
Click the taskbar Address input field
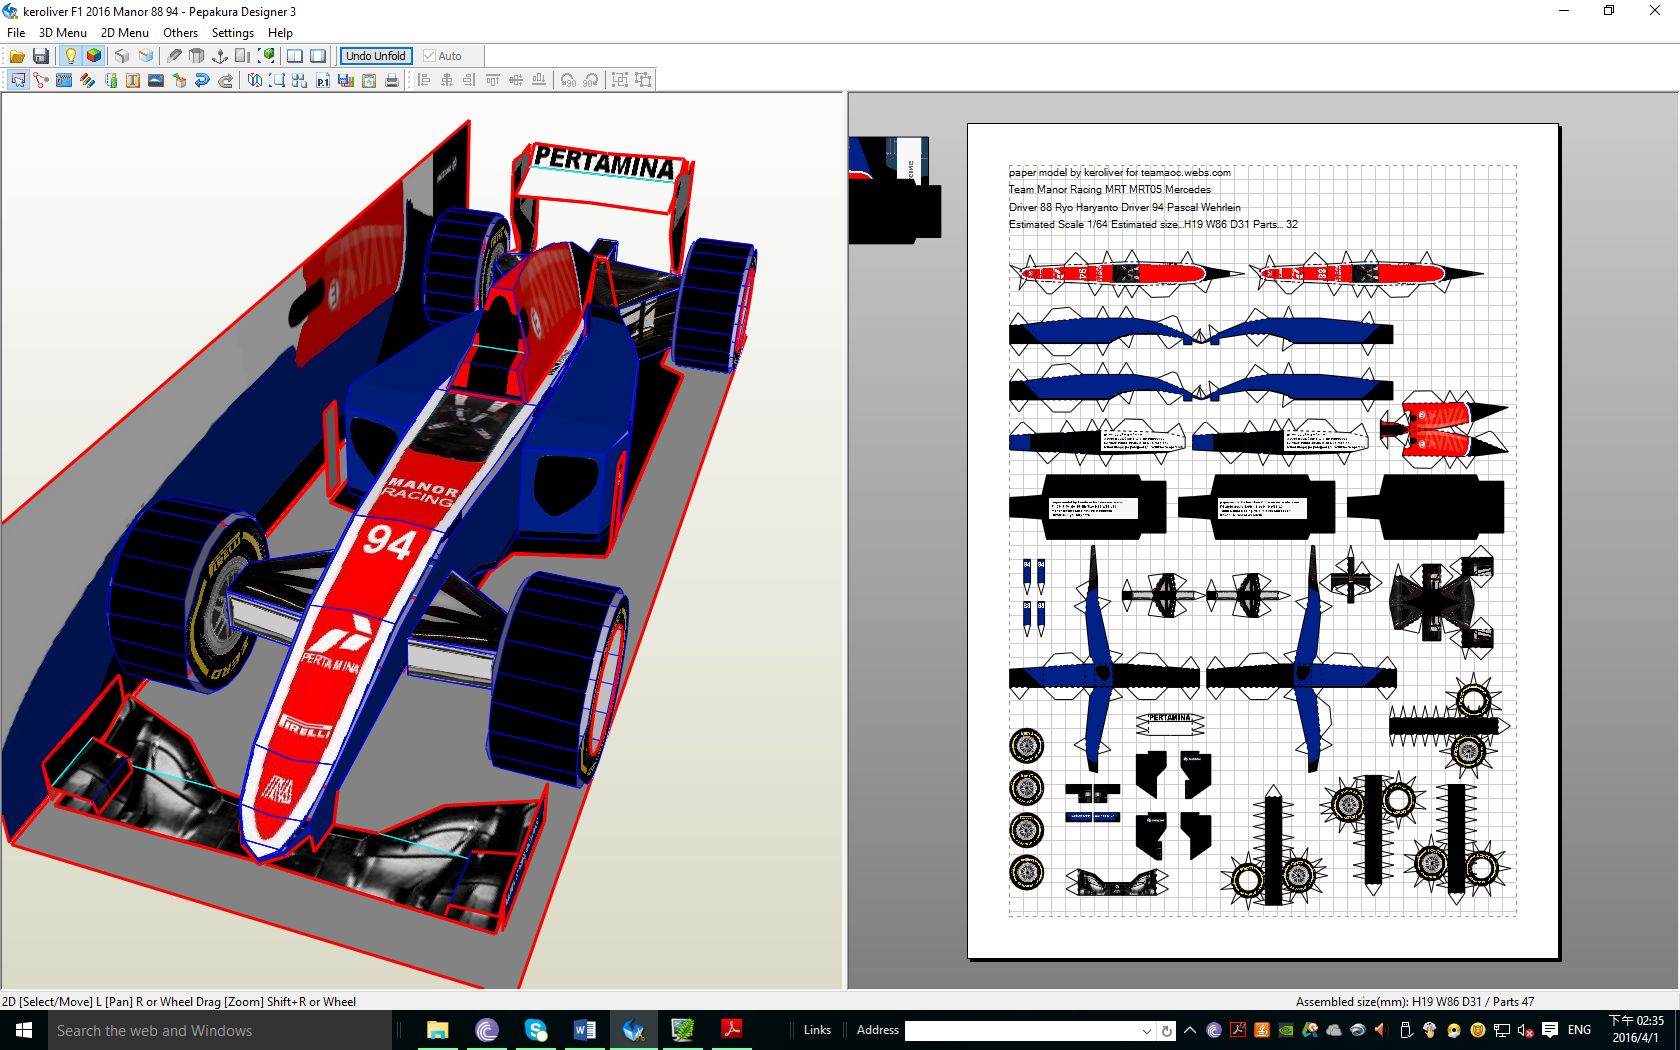(1022, 1030)
